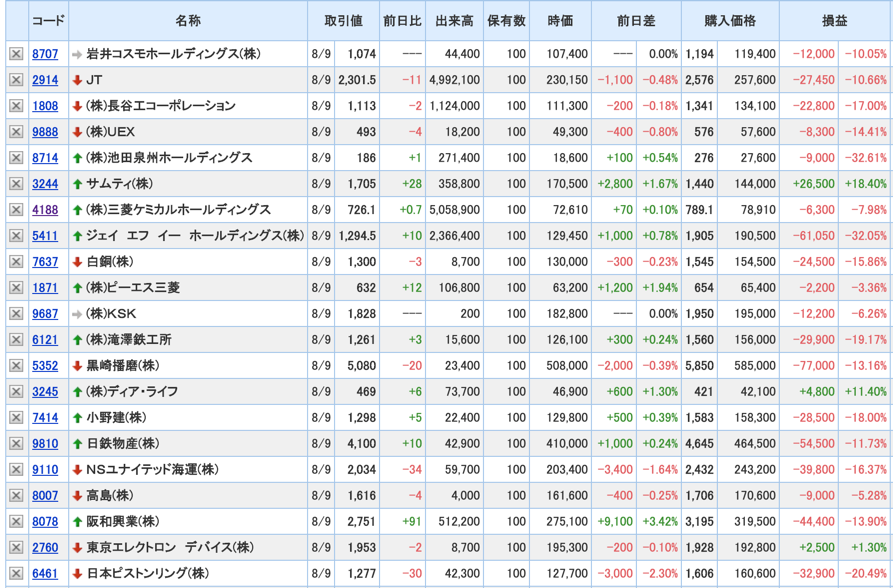Open the 5352 code link
Screen dimensions: 893x588
coord(45,366)
